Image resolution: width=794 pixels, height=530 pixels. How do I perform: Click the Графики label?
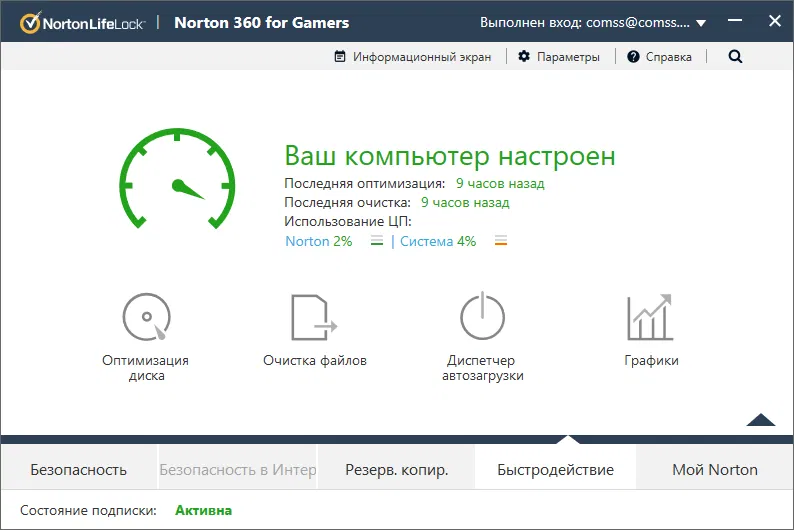[651, 360]
